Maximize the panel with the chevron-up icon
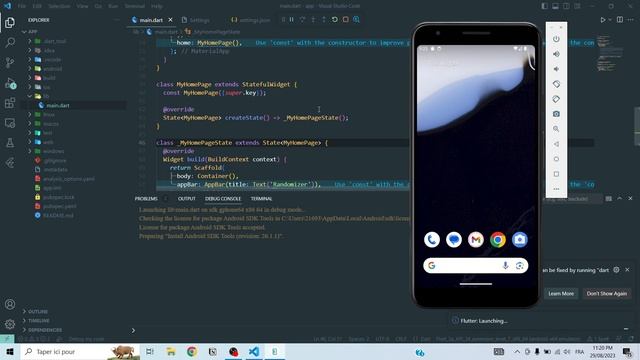This screenshot has height=360, width=640. point(620,198)
